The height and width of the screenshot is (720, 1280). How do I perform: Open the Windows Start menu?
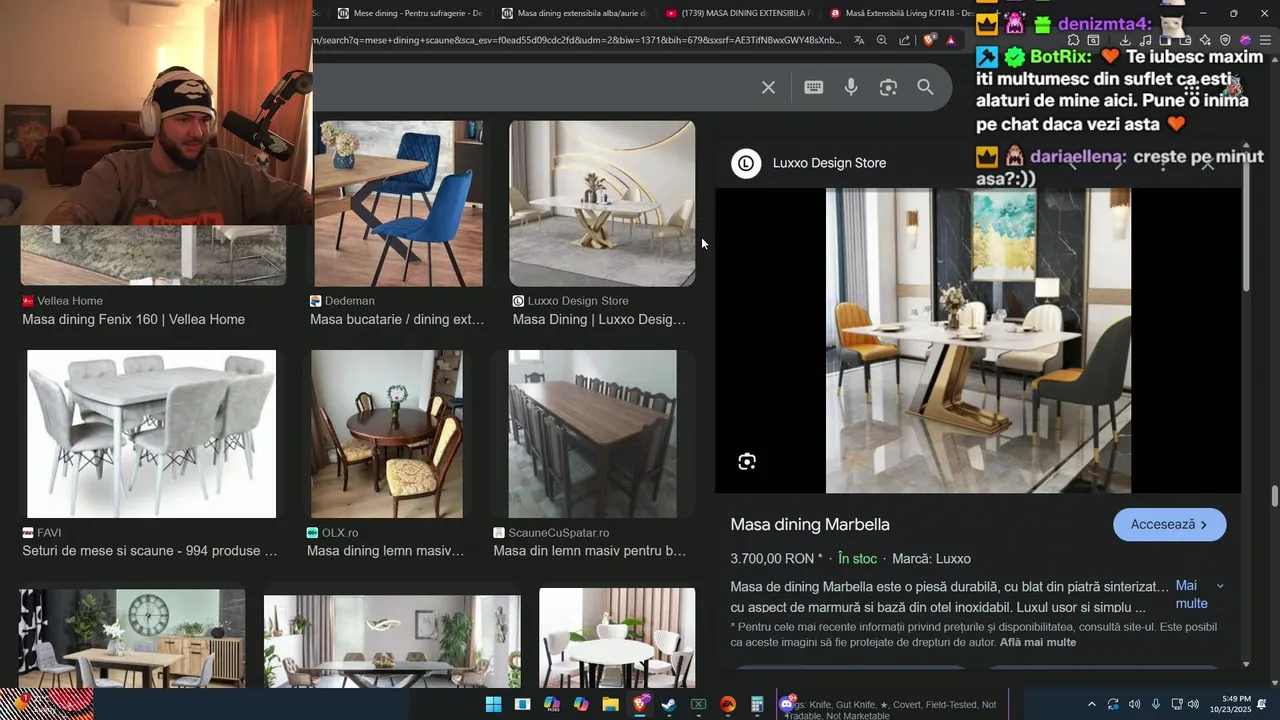(493, 704)
